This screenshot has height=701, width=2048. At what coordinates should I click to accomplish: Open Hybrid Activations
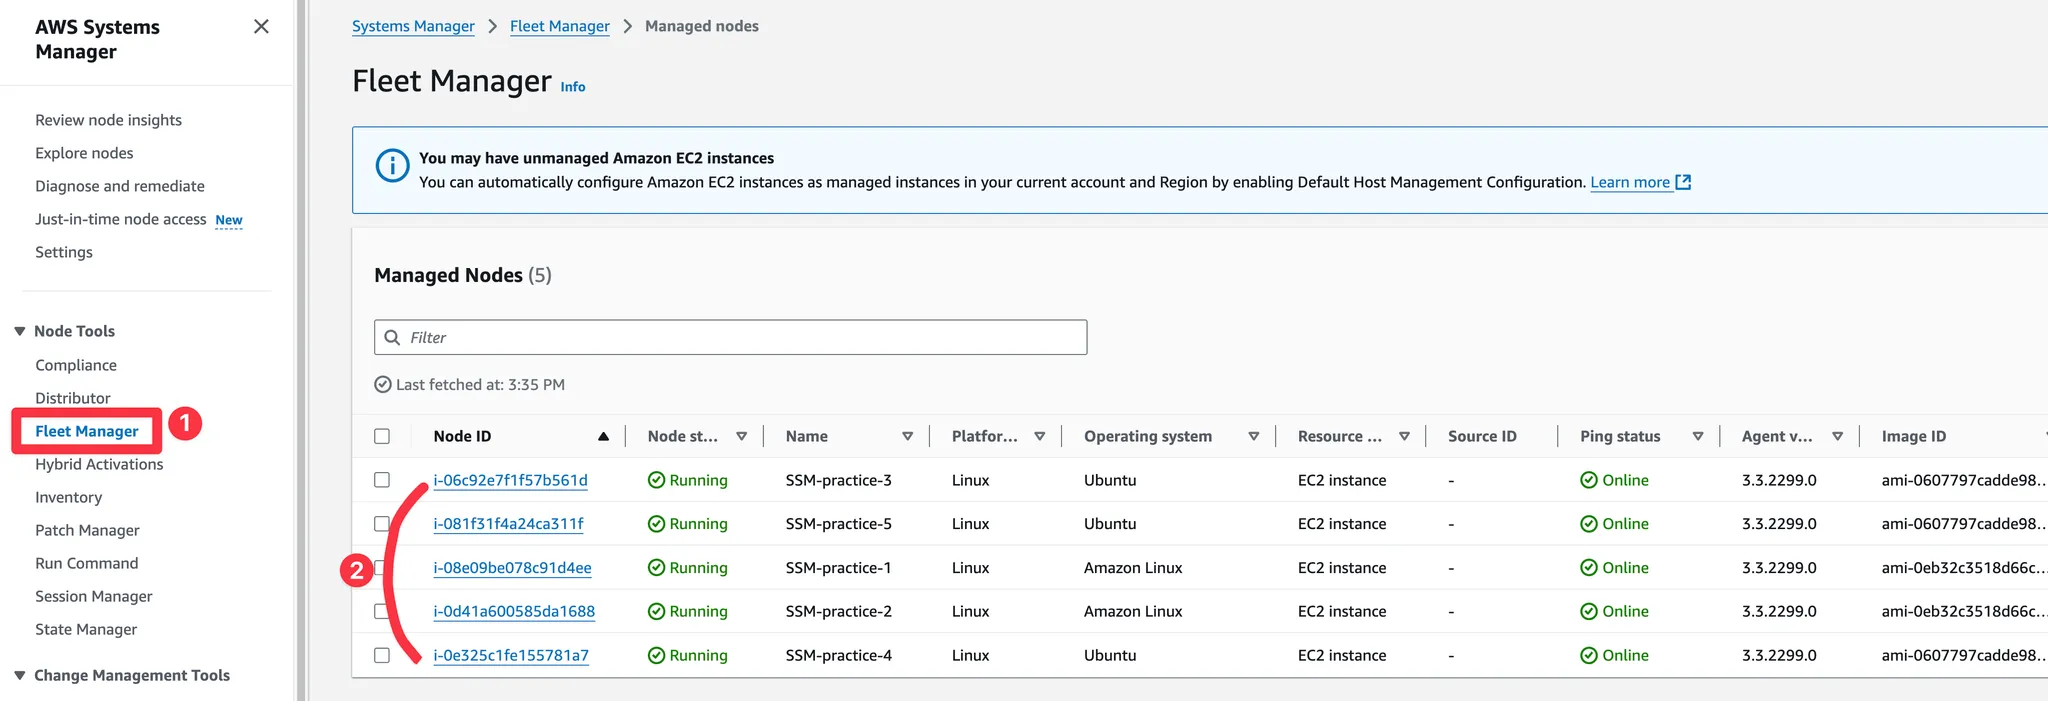[x=99, y=464]
